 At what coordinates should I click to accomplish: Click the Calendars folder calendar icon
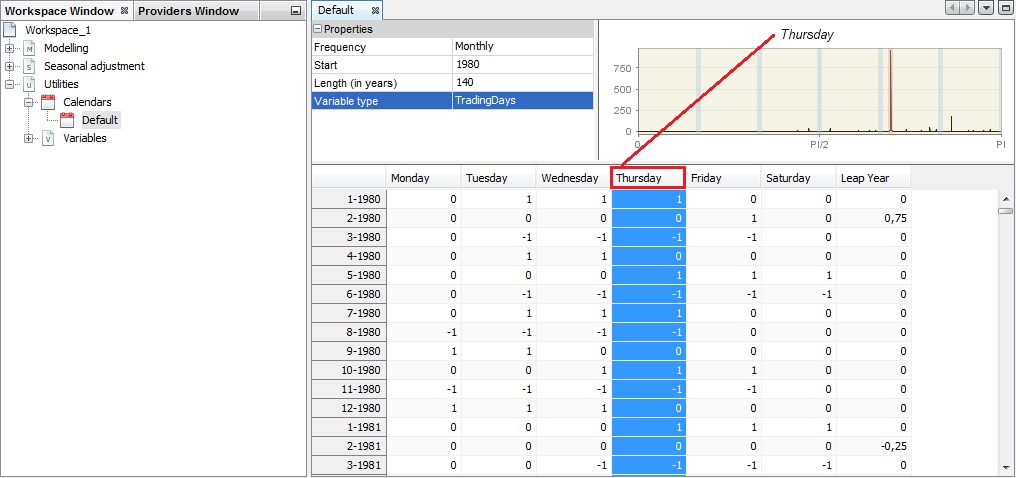tap(48, 102)
